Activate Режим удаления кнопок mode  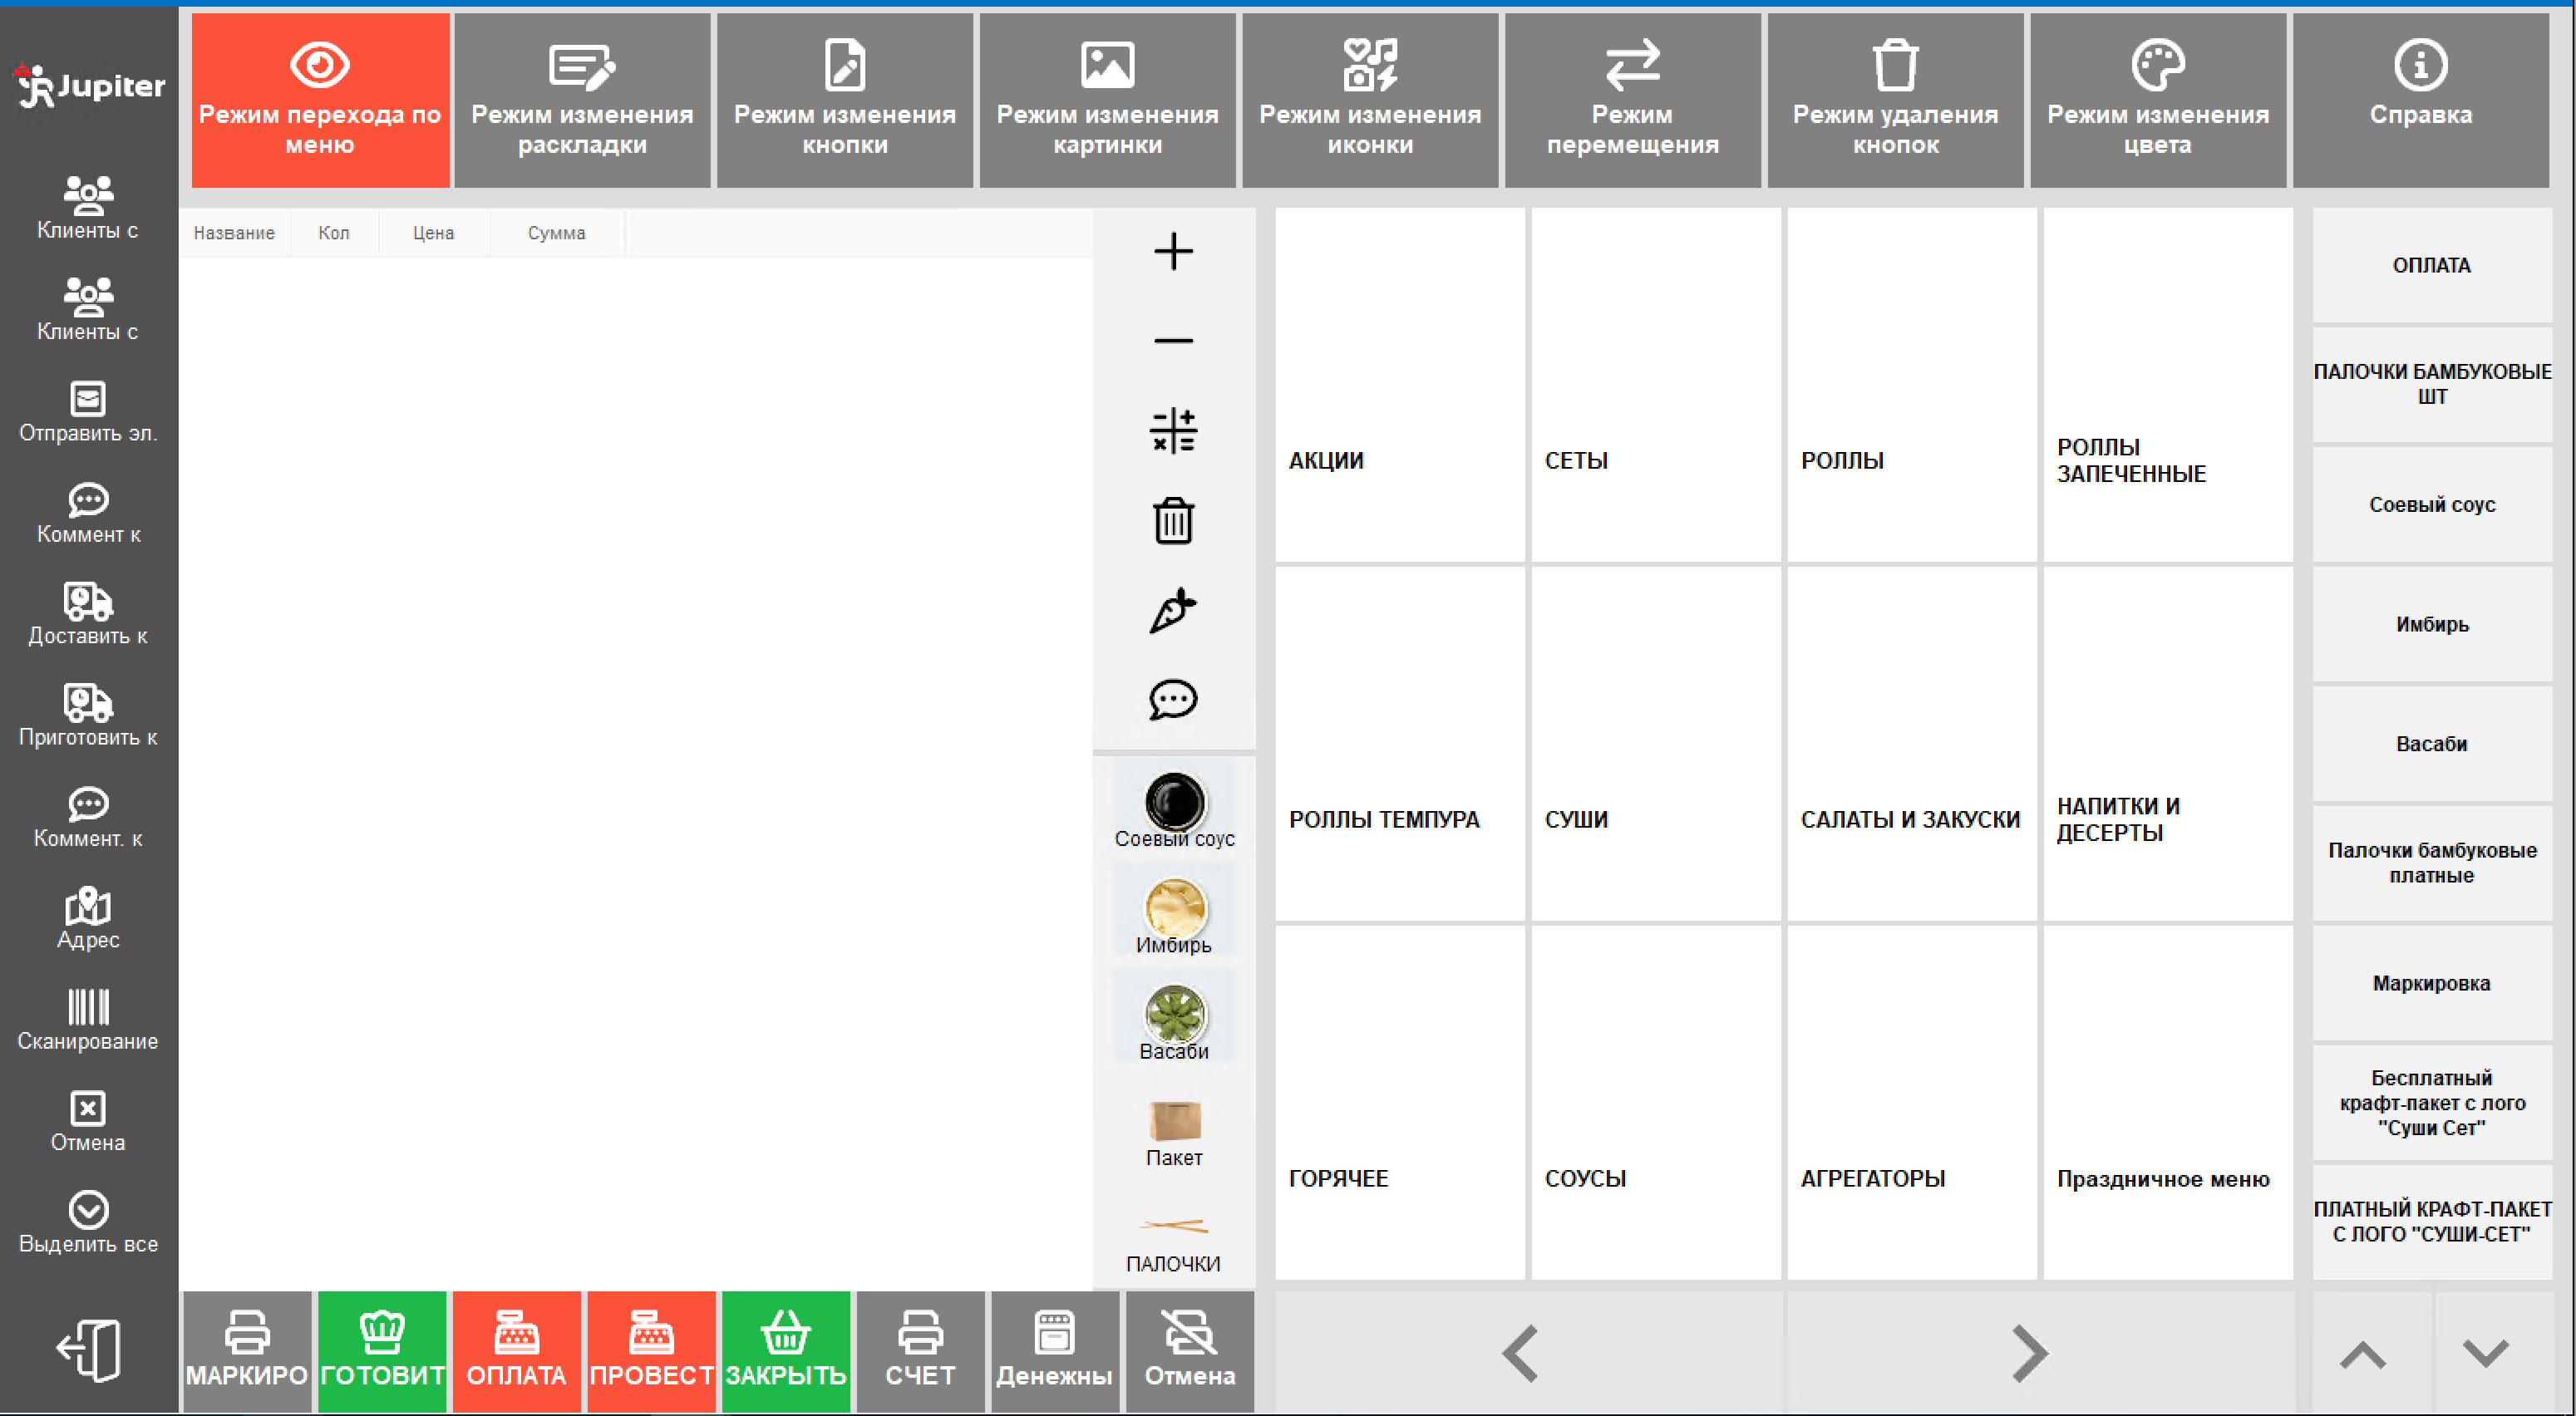pyautogui.click(x=1895, y=100)
